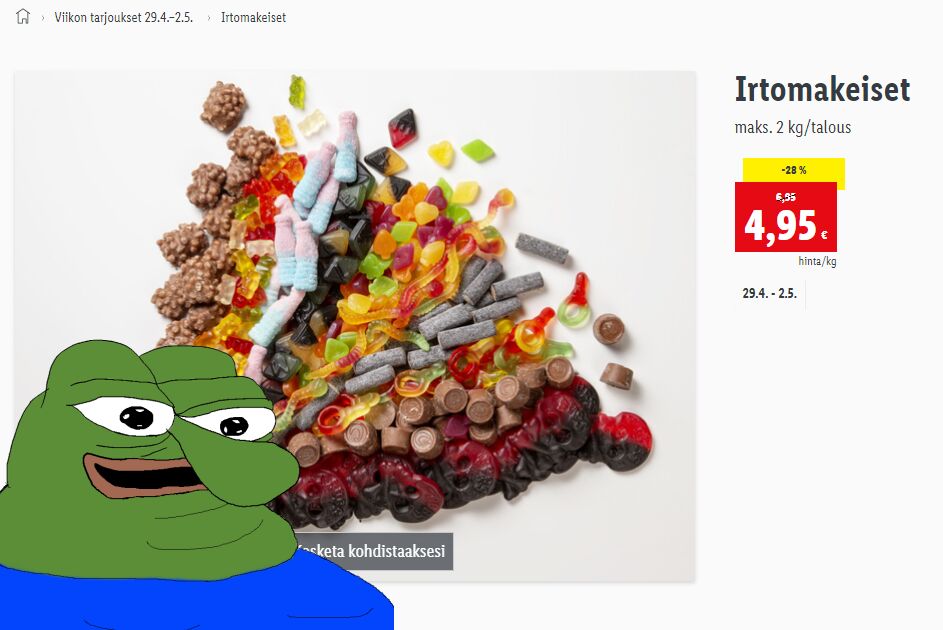Screen dimensions: 943x630
Task: Click the chevron before Irtomakeiset breadcrumb
Action: point(209,18)
